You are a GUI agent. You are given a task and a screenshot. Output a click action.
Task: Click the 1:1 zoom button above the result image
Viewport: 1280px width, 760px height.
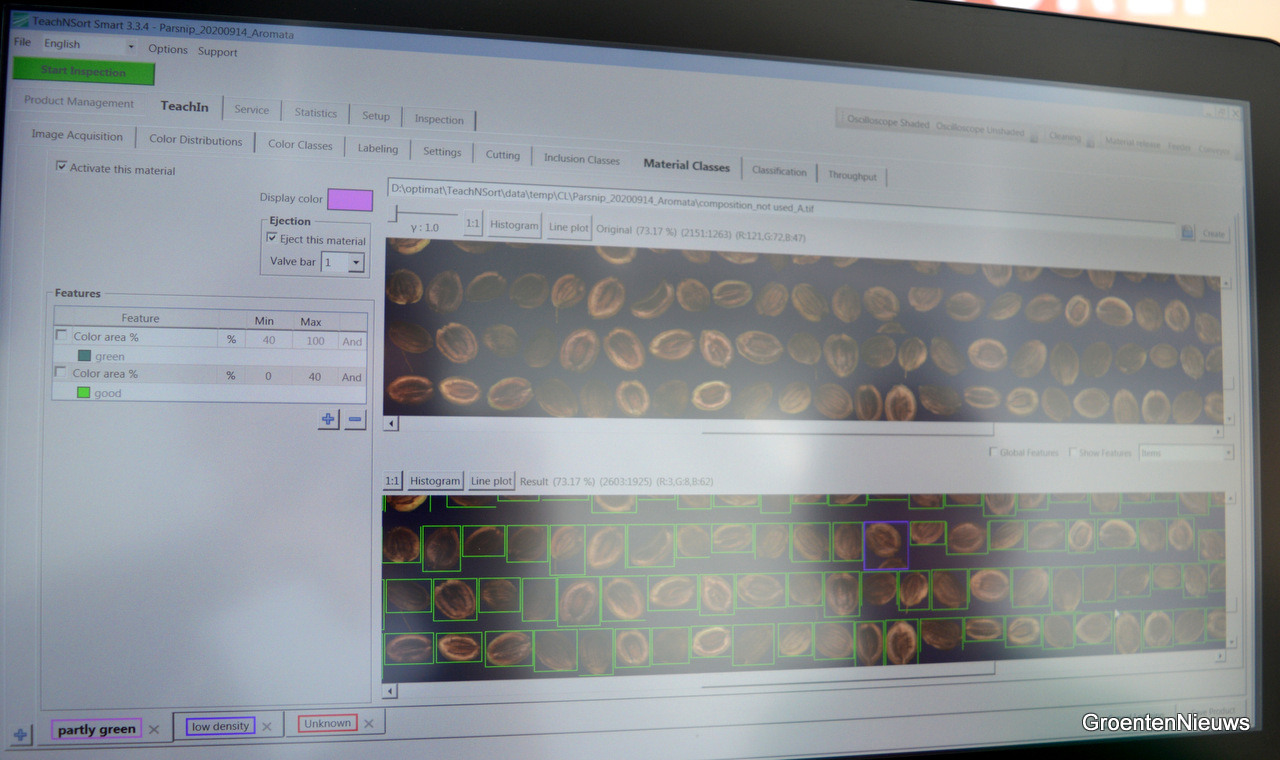[x=392, y=481]
